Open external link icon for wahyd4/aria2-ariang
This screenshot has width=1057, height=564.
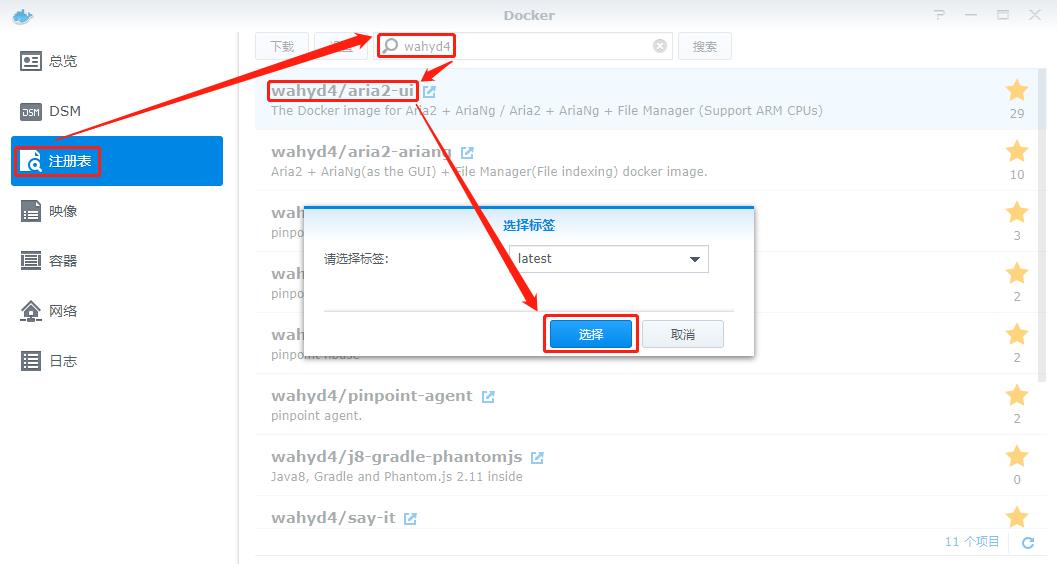[x=467, y=153]
